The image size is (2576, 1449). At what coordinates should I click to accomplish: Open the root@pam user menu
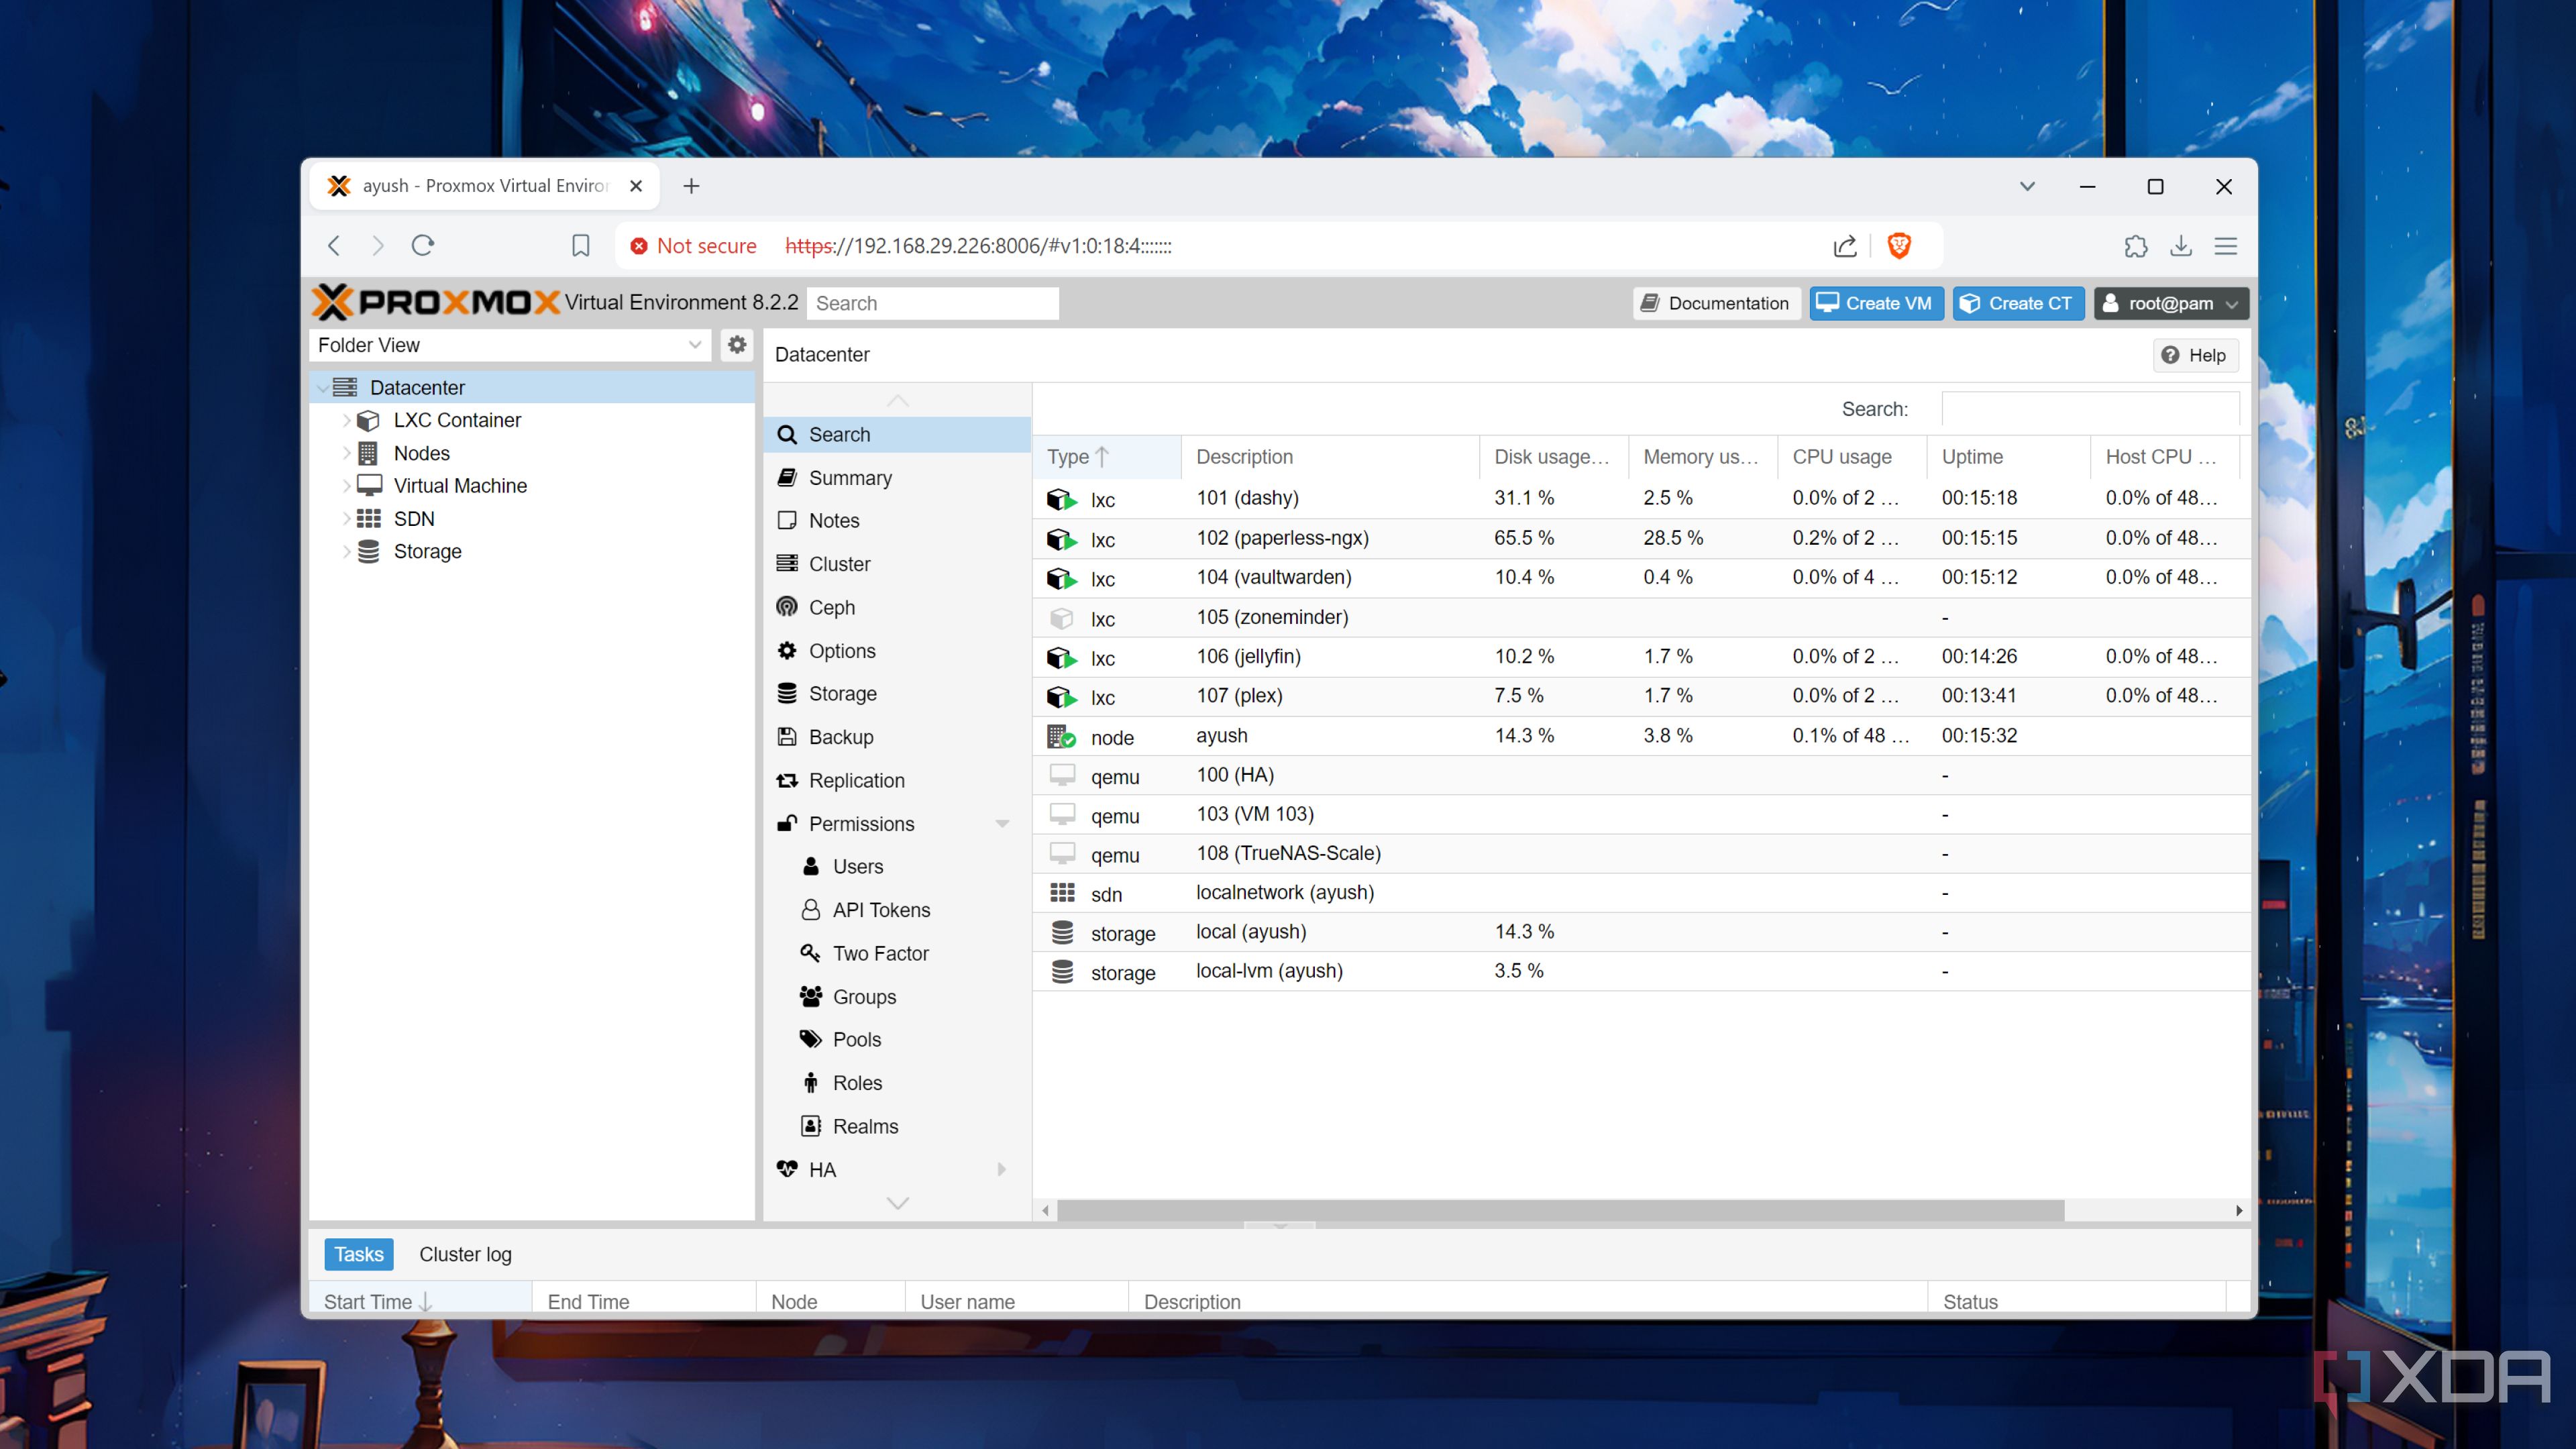point(2170,303)
